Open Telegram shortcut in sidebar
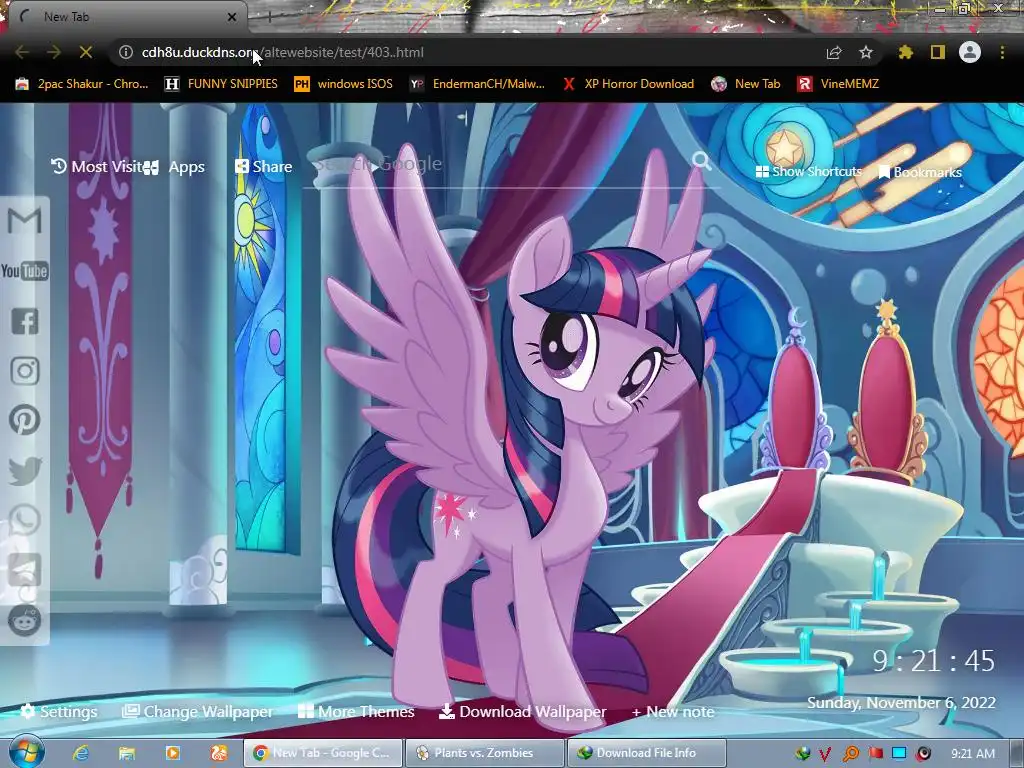Image resolution: width=1024 pixels, height=768 pixels. tap(25, 570)
